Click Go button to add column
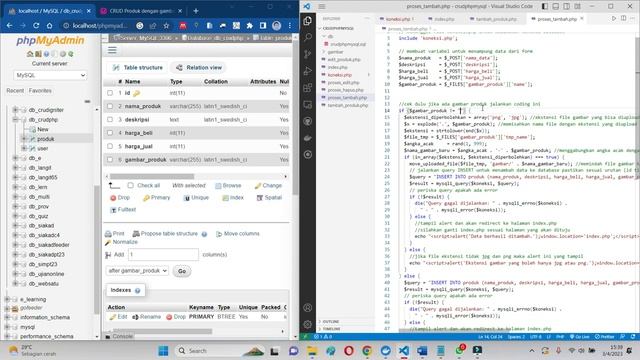 [x=182, y=271]
